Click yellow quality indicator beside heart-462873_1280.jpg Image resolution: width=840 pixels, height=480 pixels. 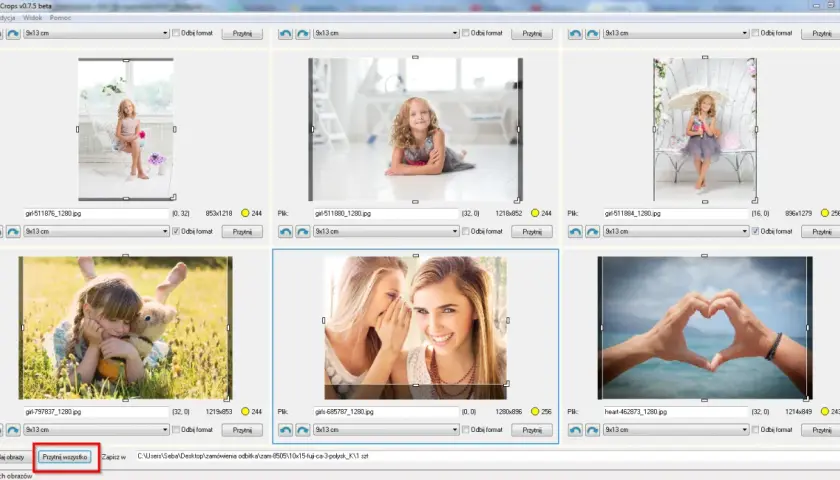(825, 411)
